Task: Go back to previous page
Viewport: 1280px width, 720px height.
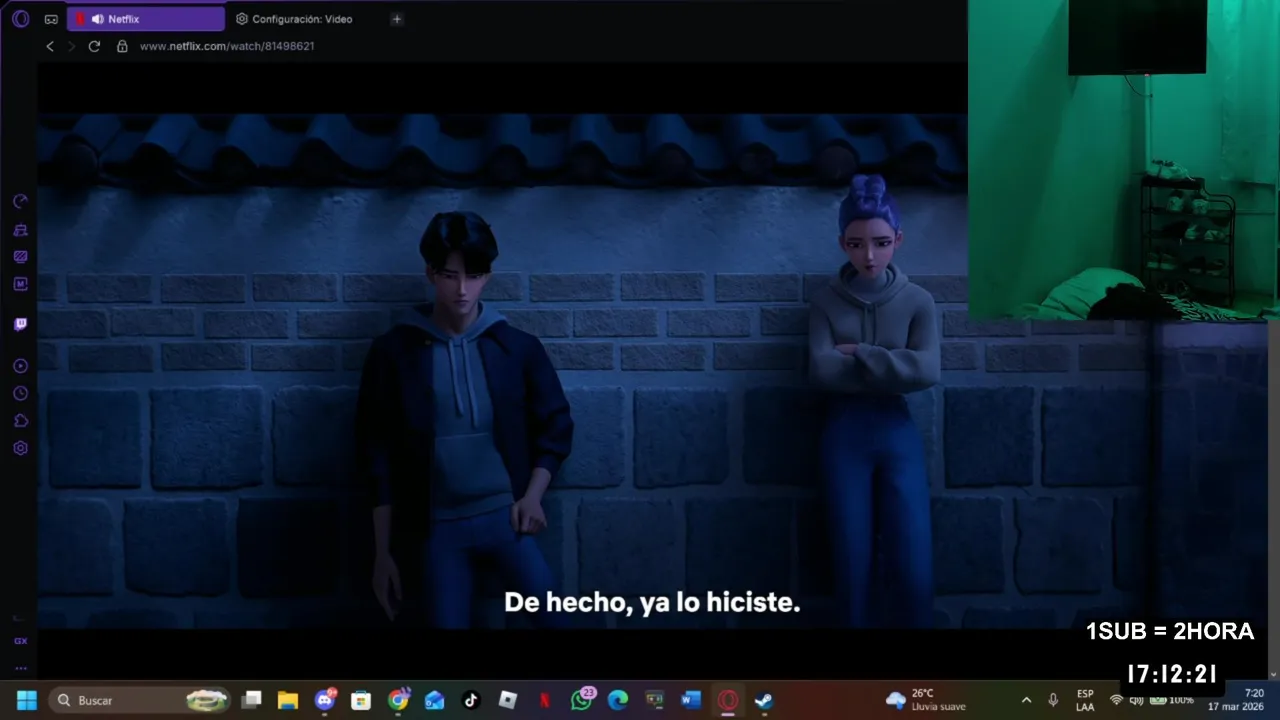Action: tap(50, 46)
